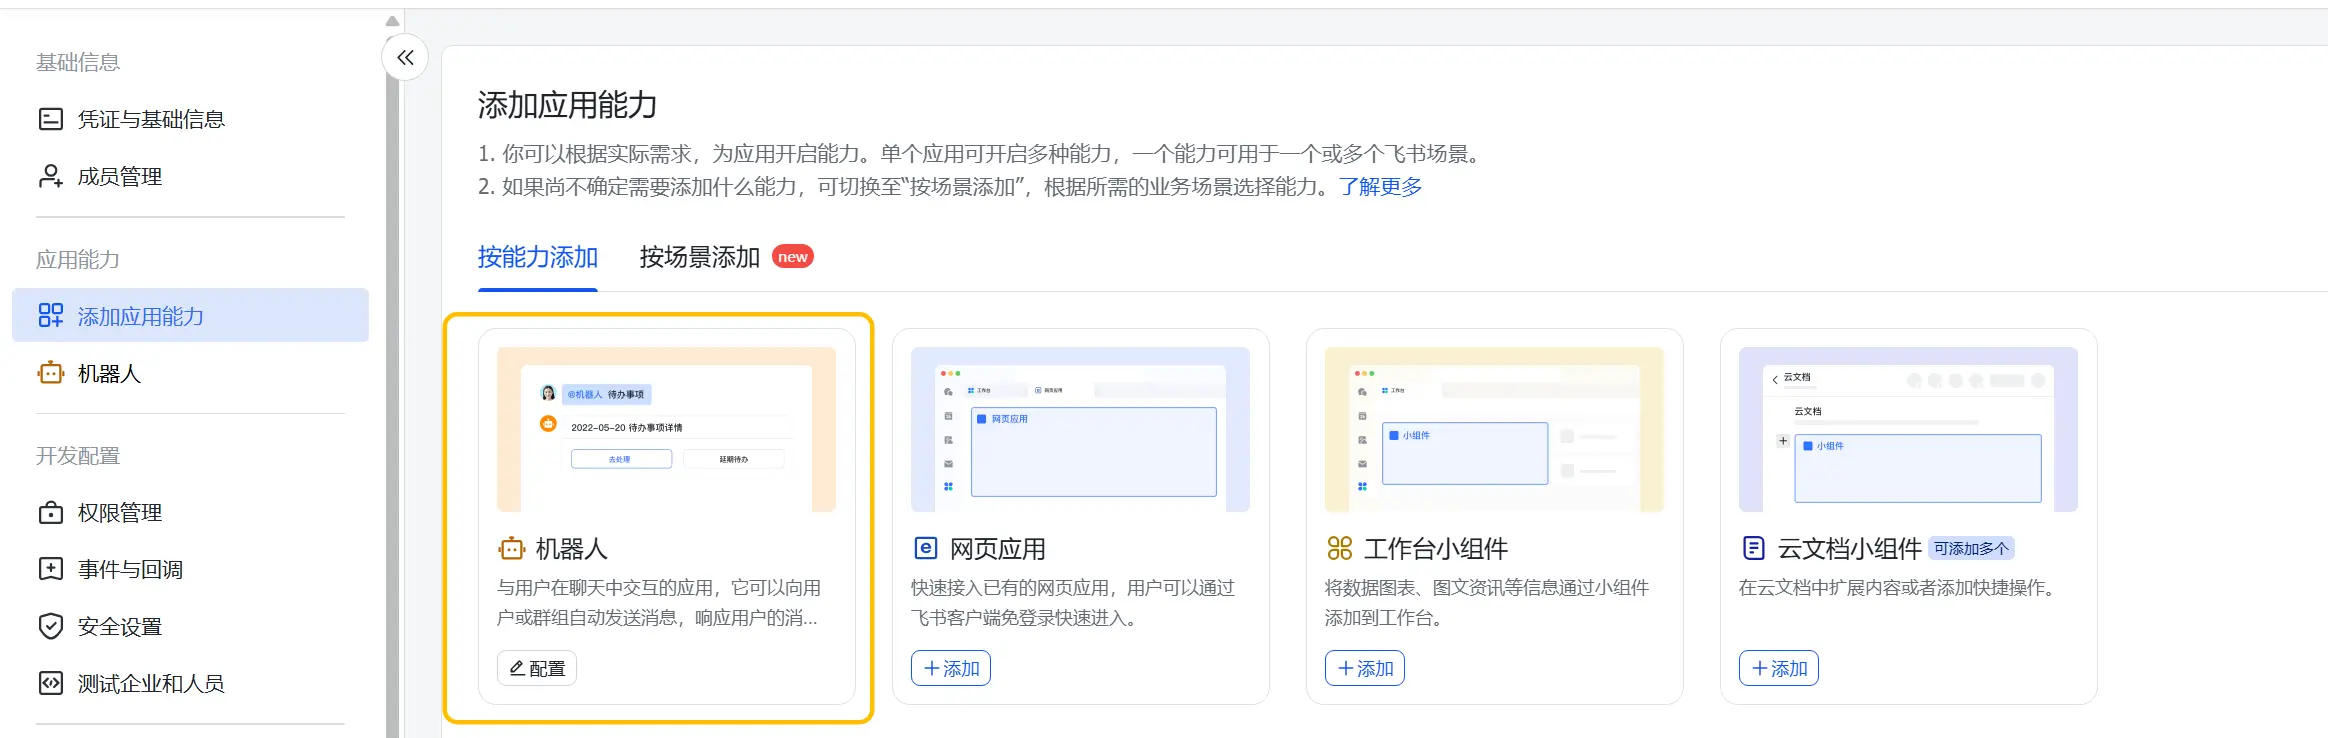Click the 工作台小组件 card title text
The image size is (2328, 738).
point(1436,548)
